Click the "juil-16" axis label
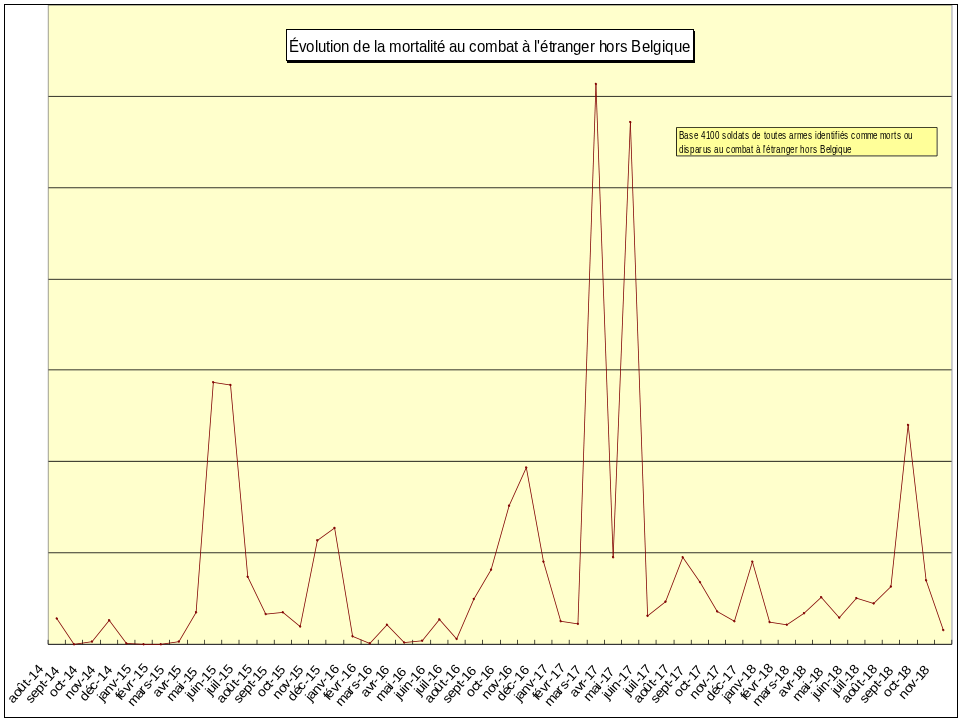Screen dimensions: 960x720 pyautogui.click(x=427, y=680)
